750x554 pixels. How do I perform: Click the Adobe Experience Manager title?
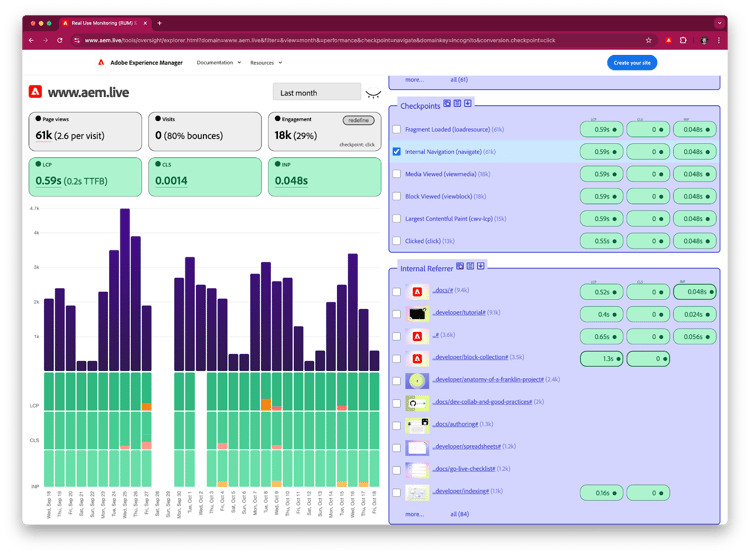tap(146, 63)
